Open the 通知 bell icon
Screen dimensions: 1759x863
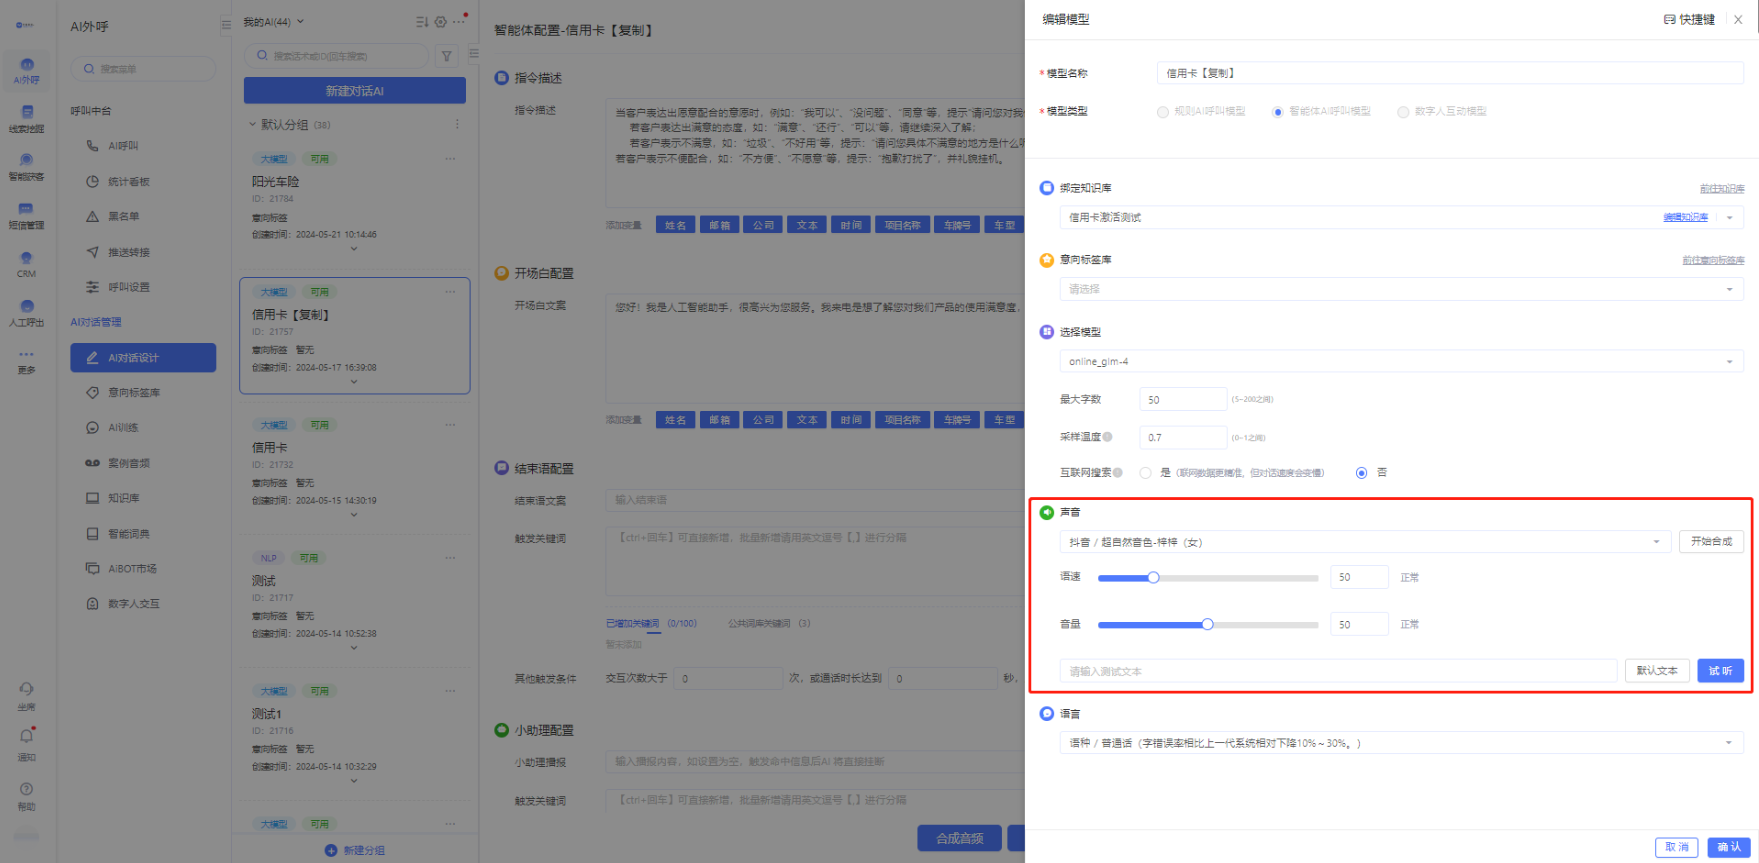27,737
